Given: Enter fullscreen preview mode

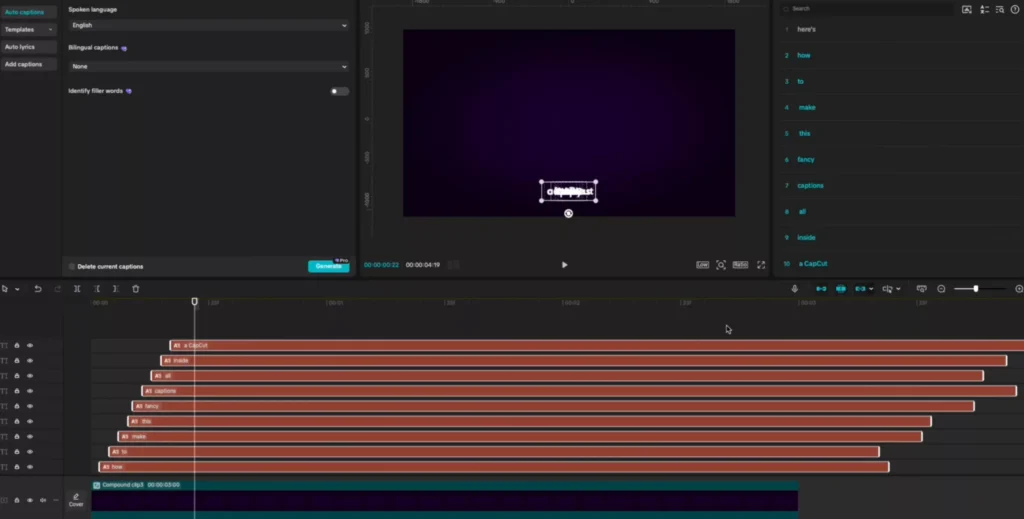Looking at the screenshot, I should point(761,265).
